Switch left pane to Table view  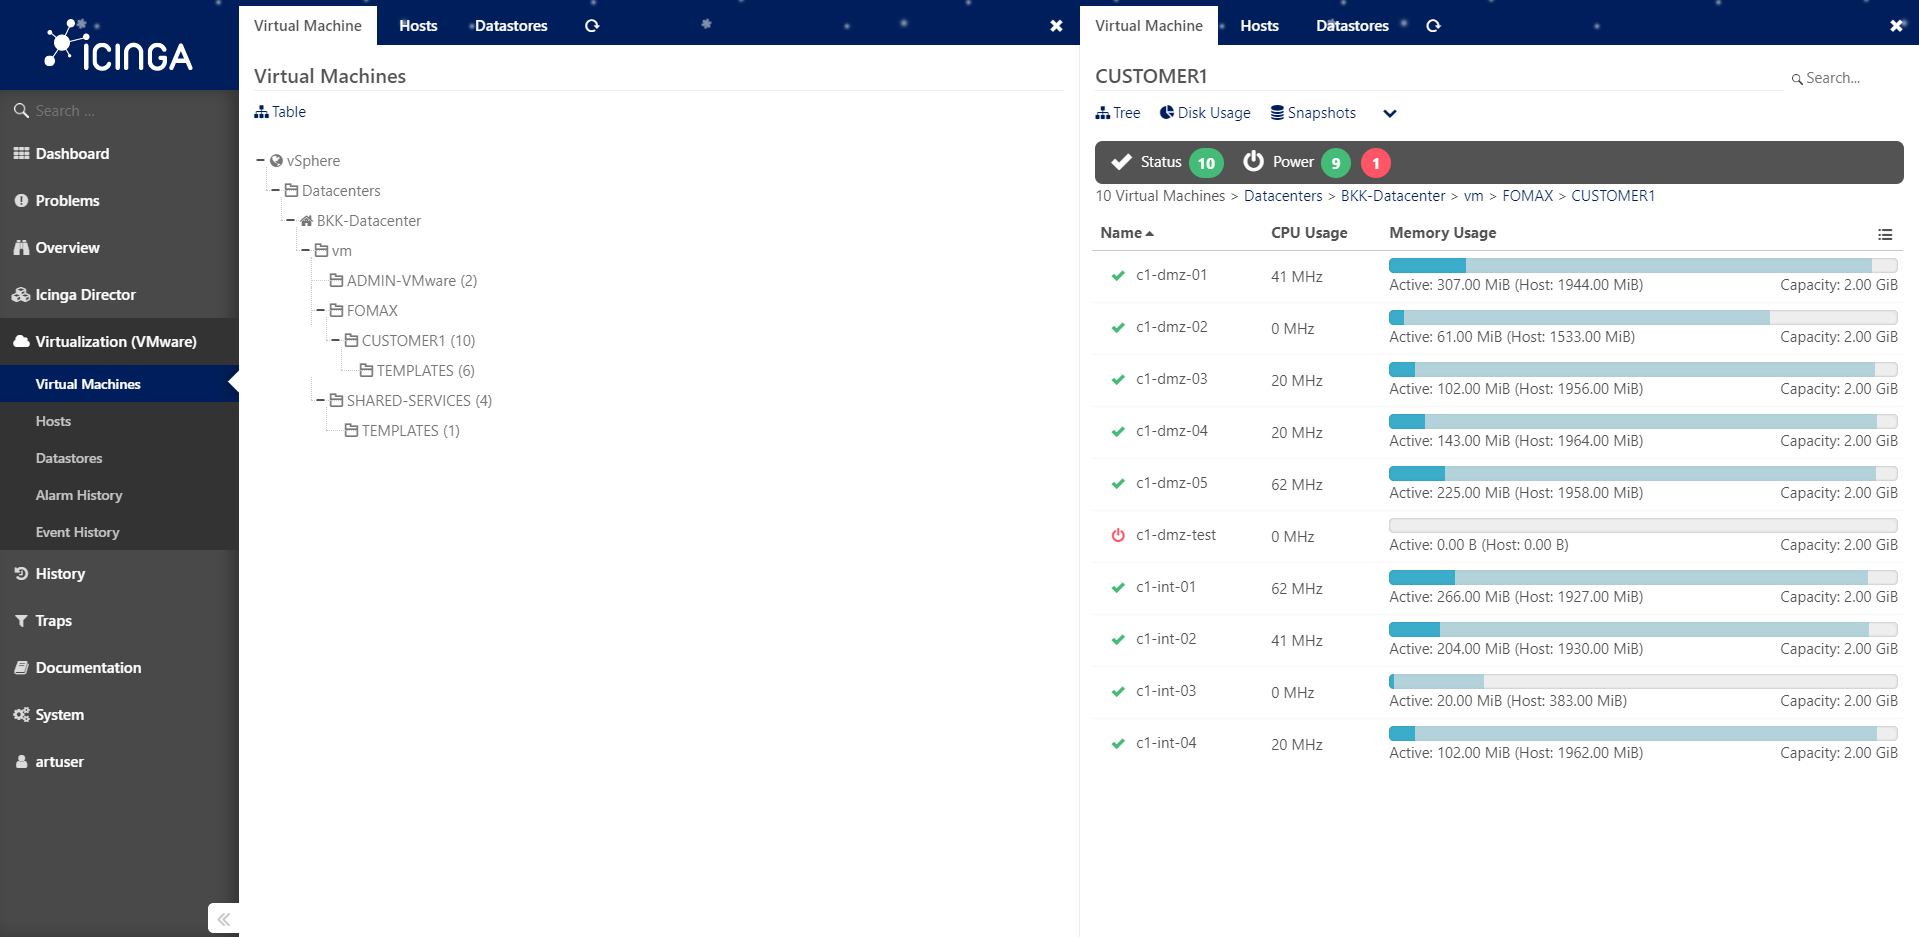tap(280, 112)
